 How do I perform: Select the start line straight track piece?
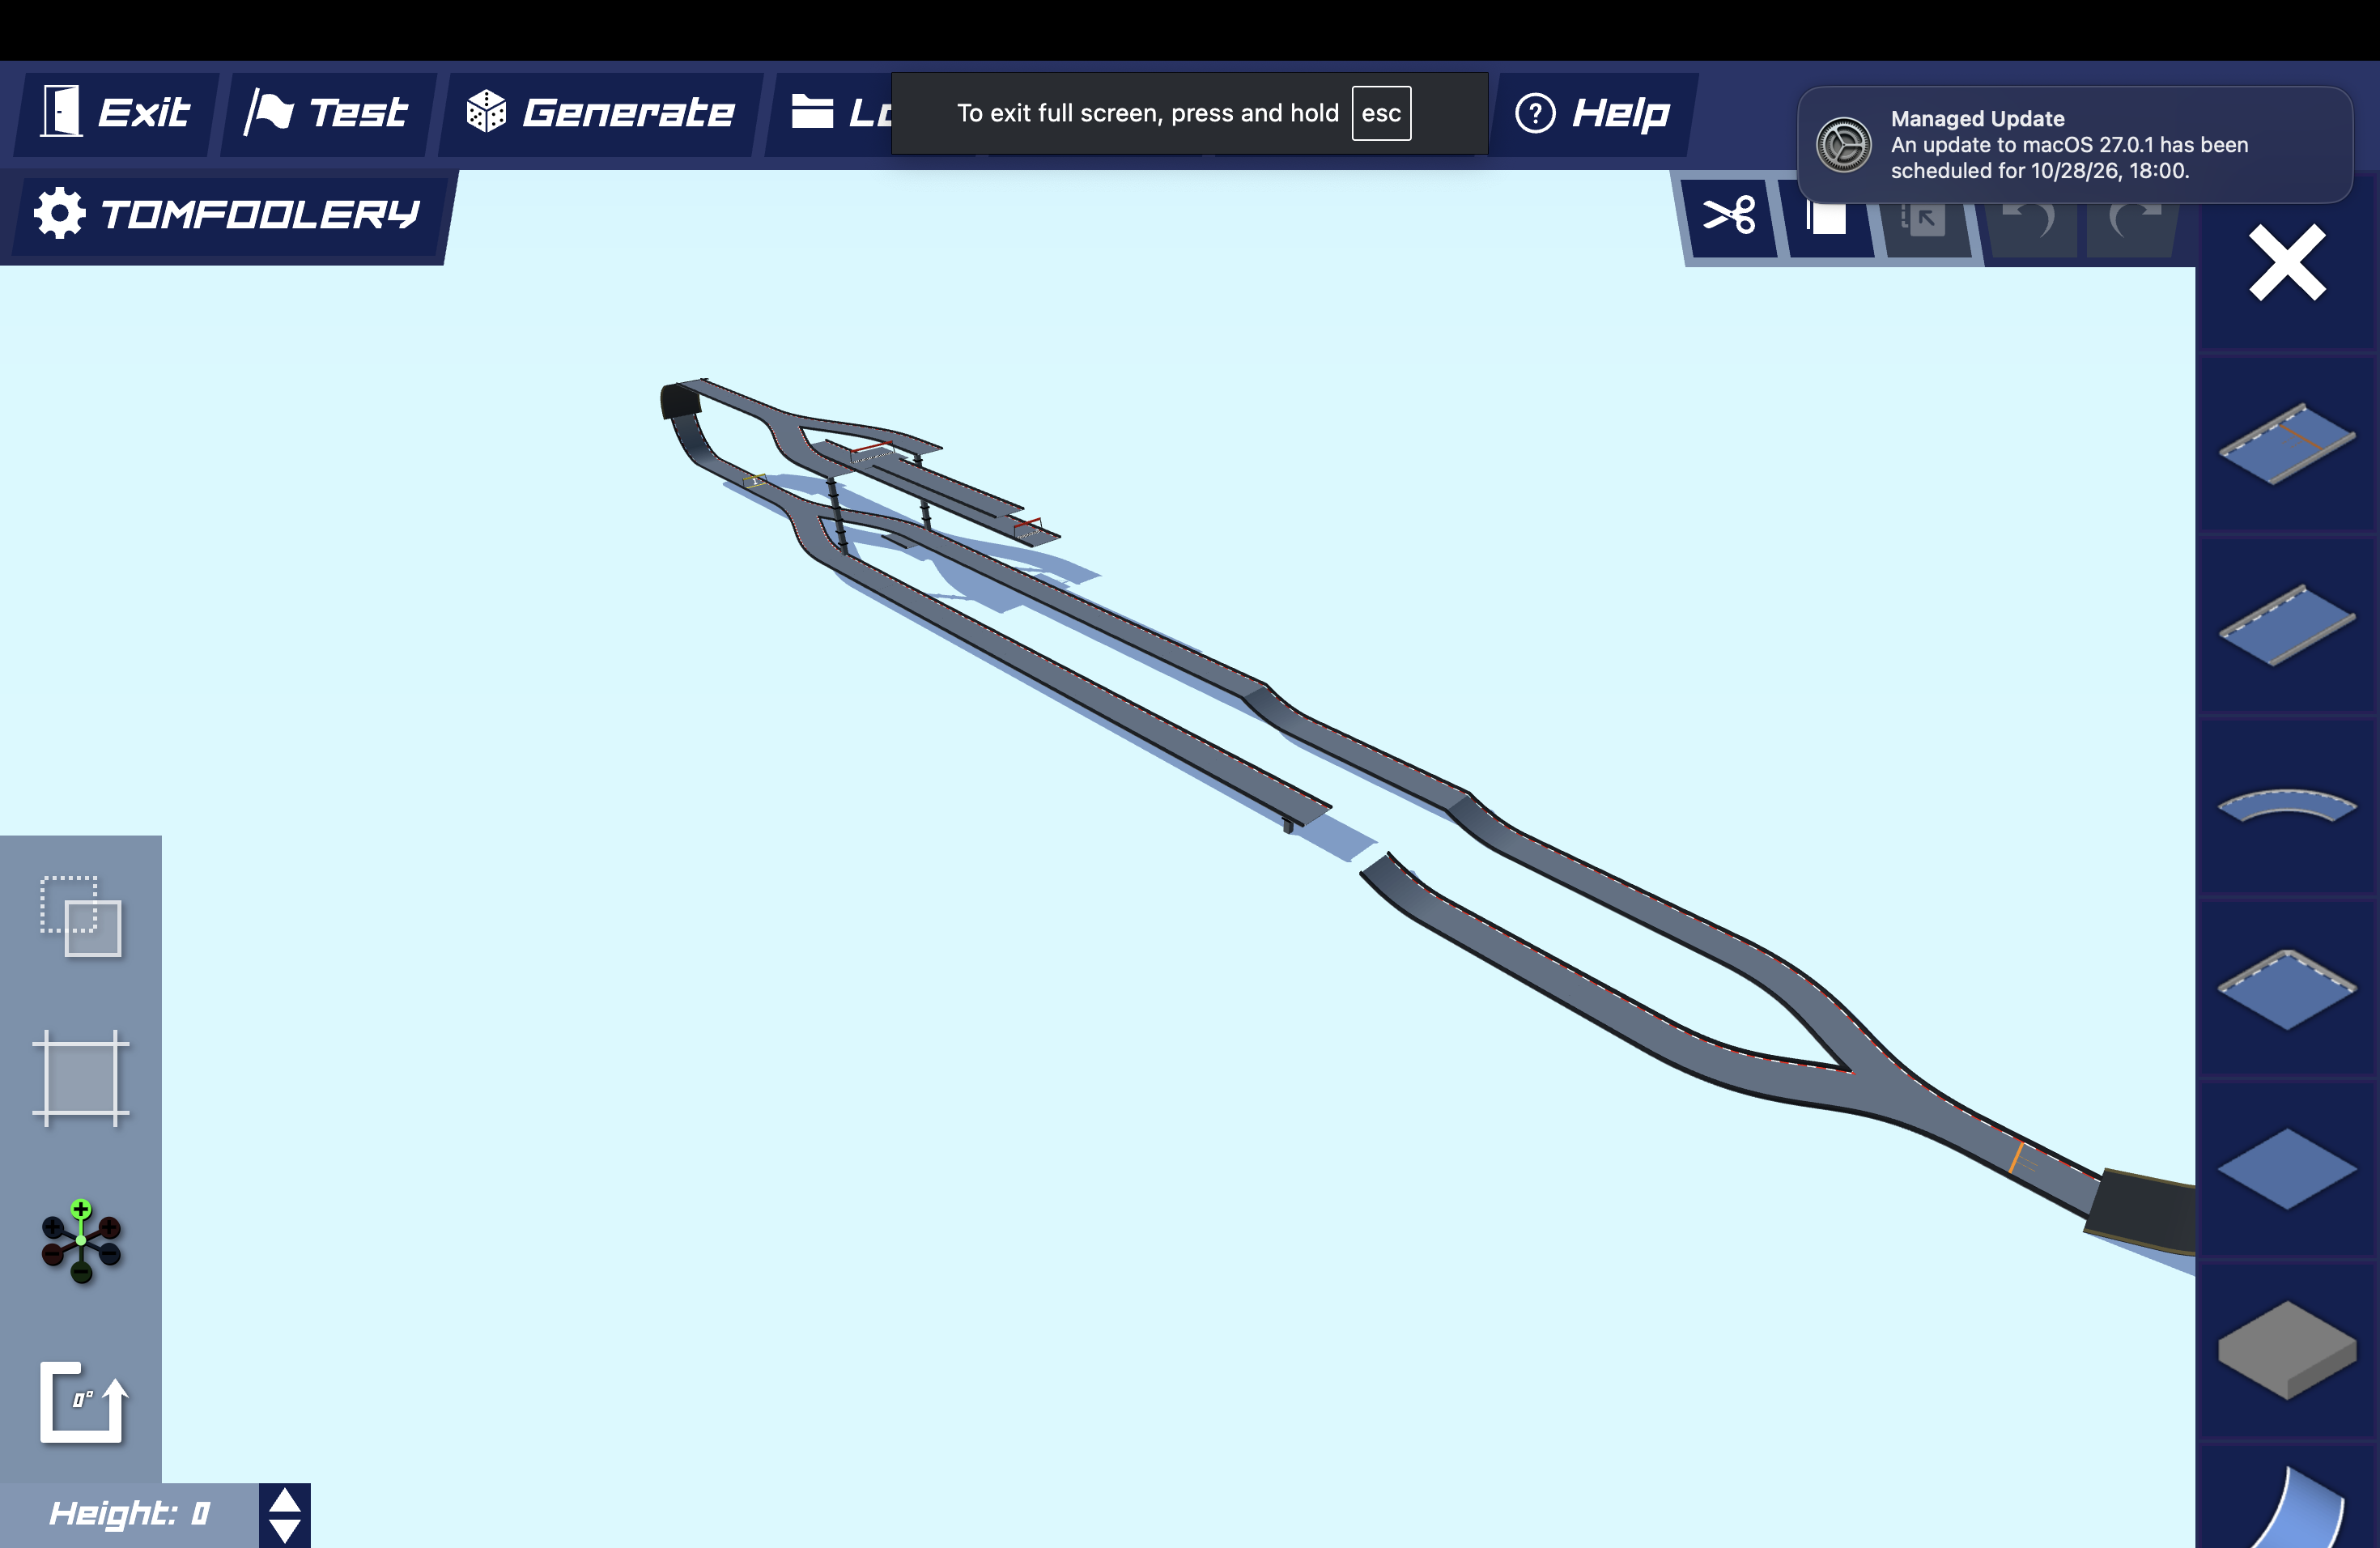(2287, 443)
